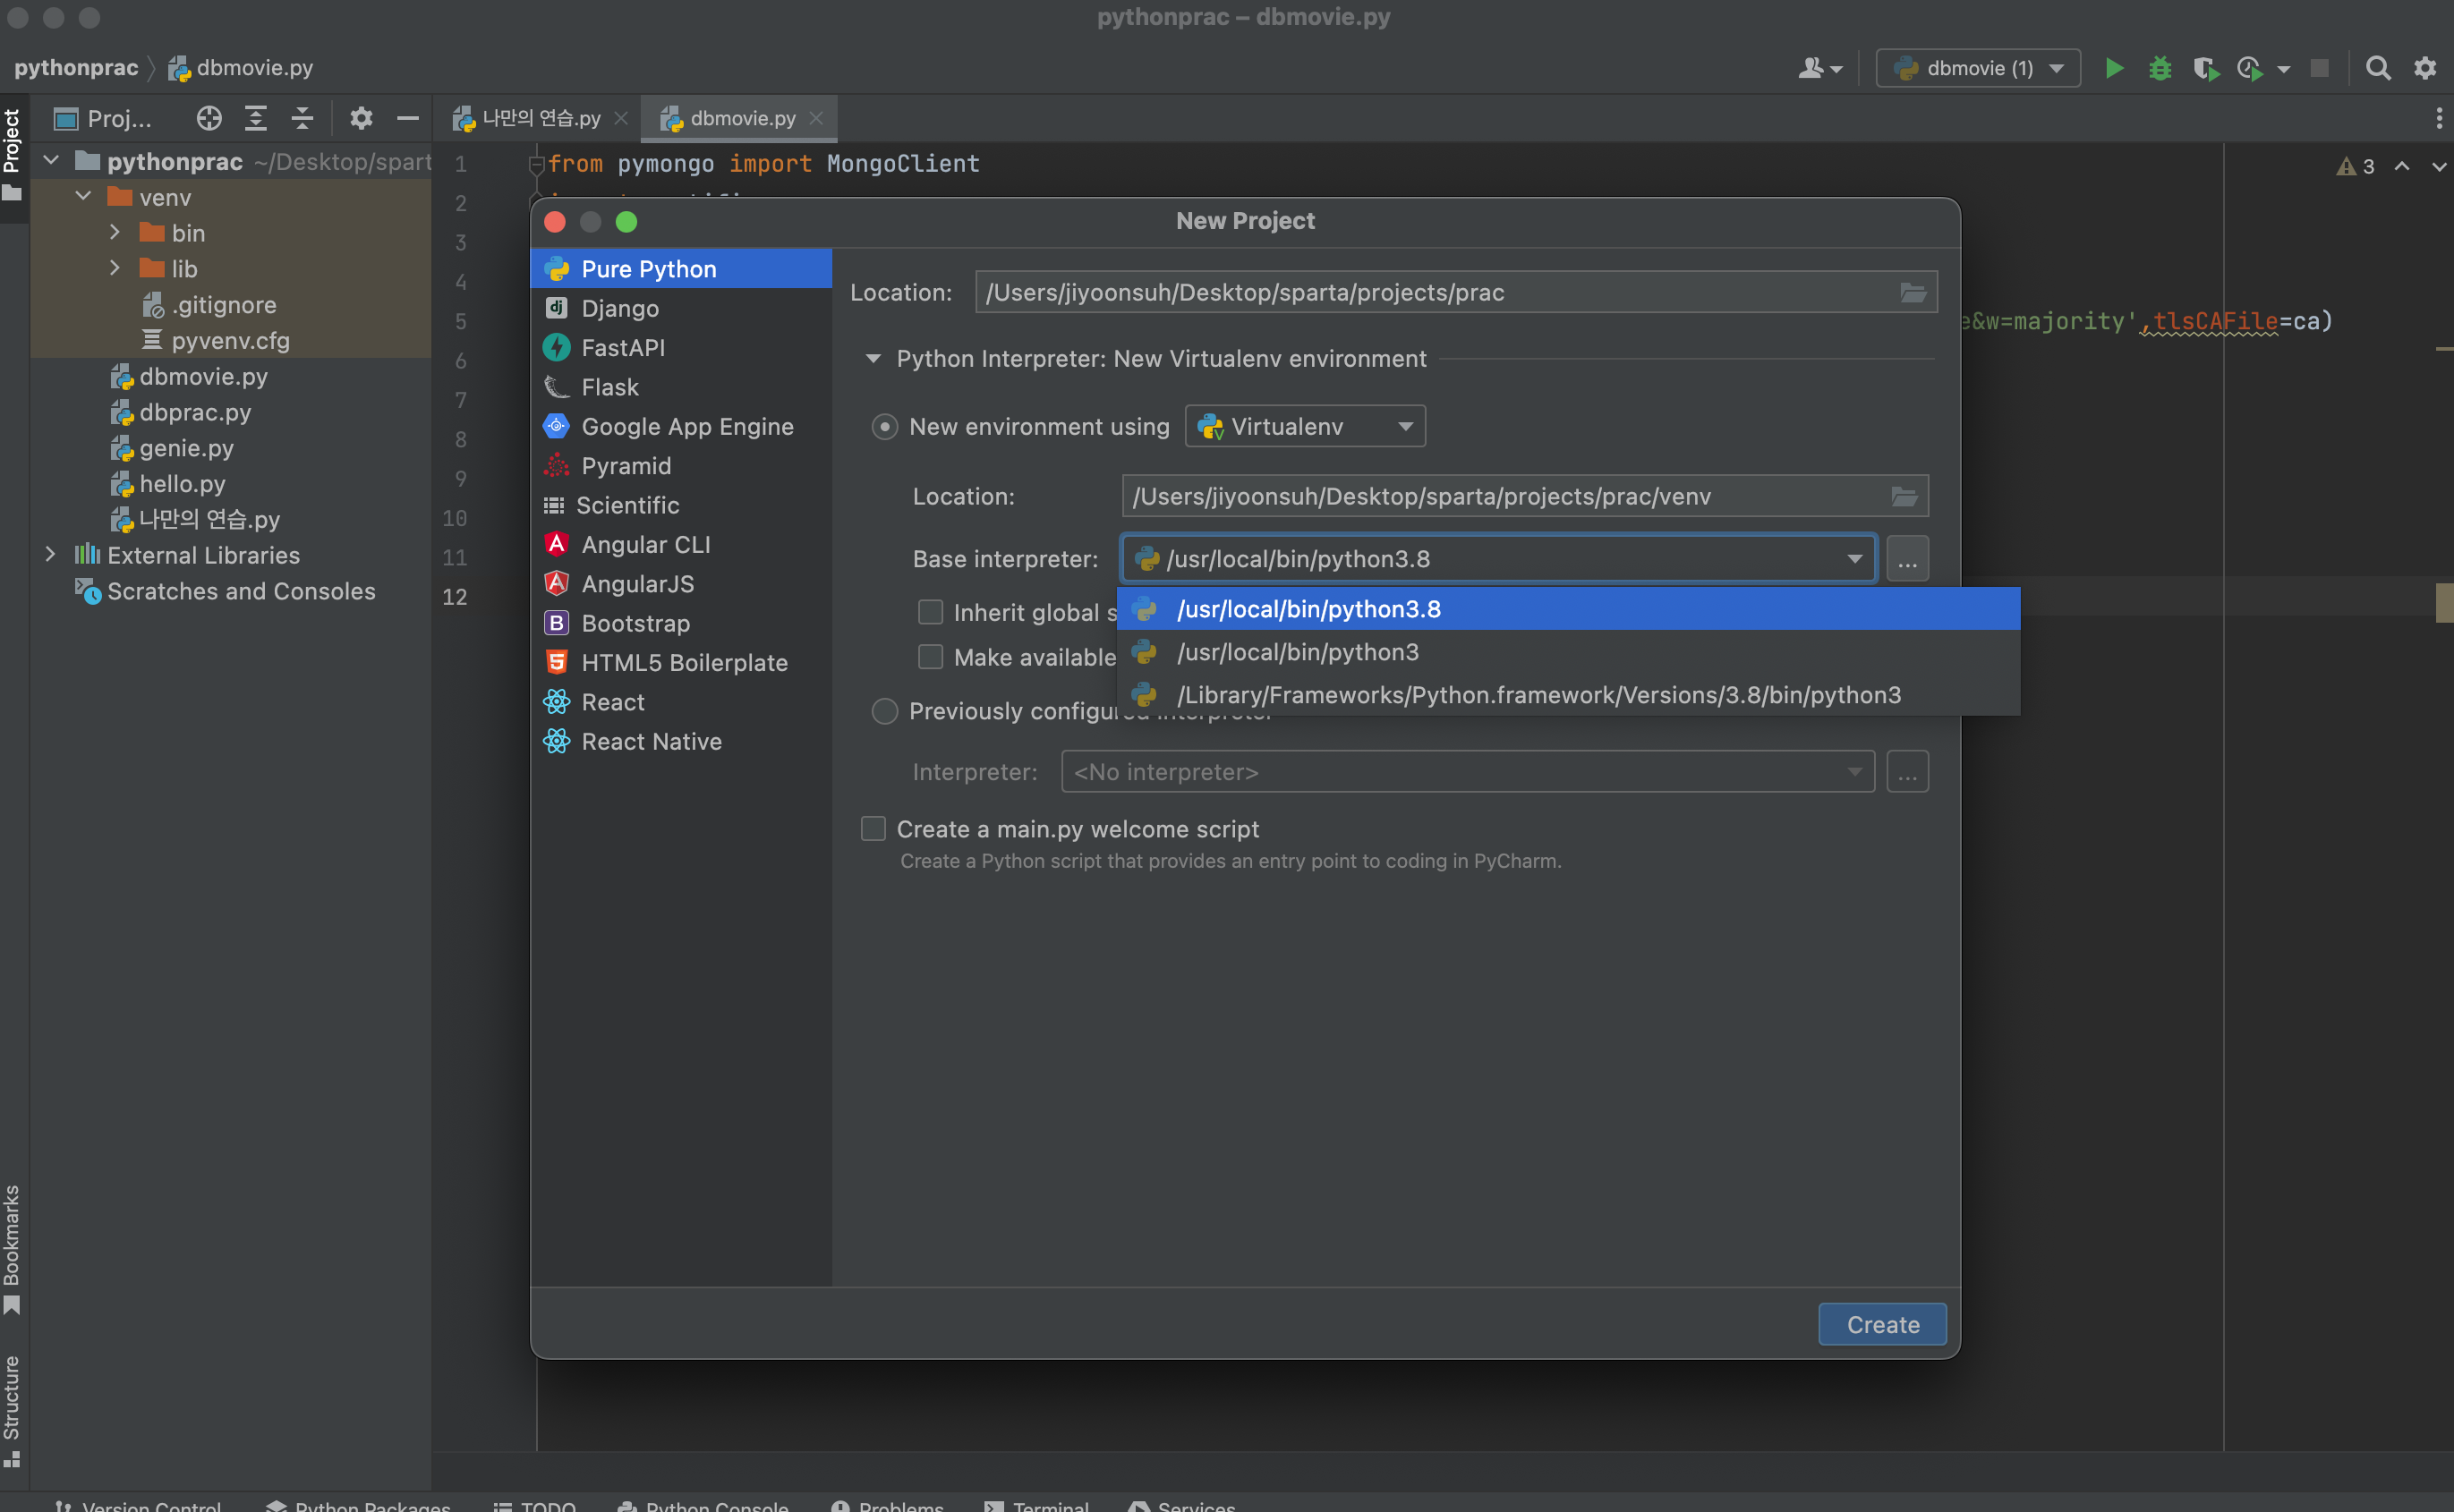
Task: Enable Create a main.py welcome script
Action: 873,828
